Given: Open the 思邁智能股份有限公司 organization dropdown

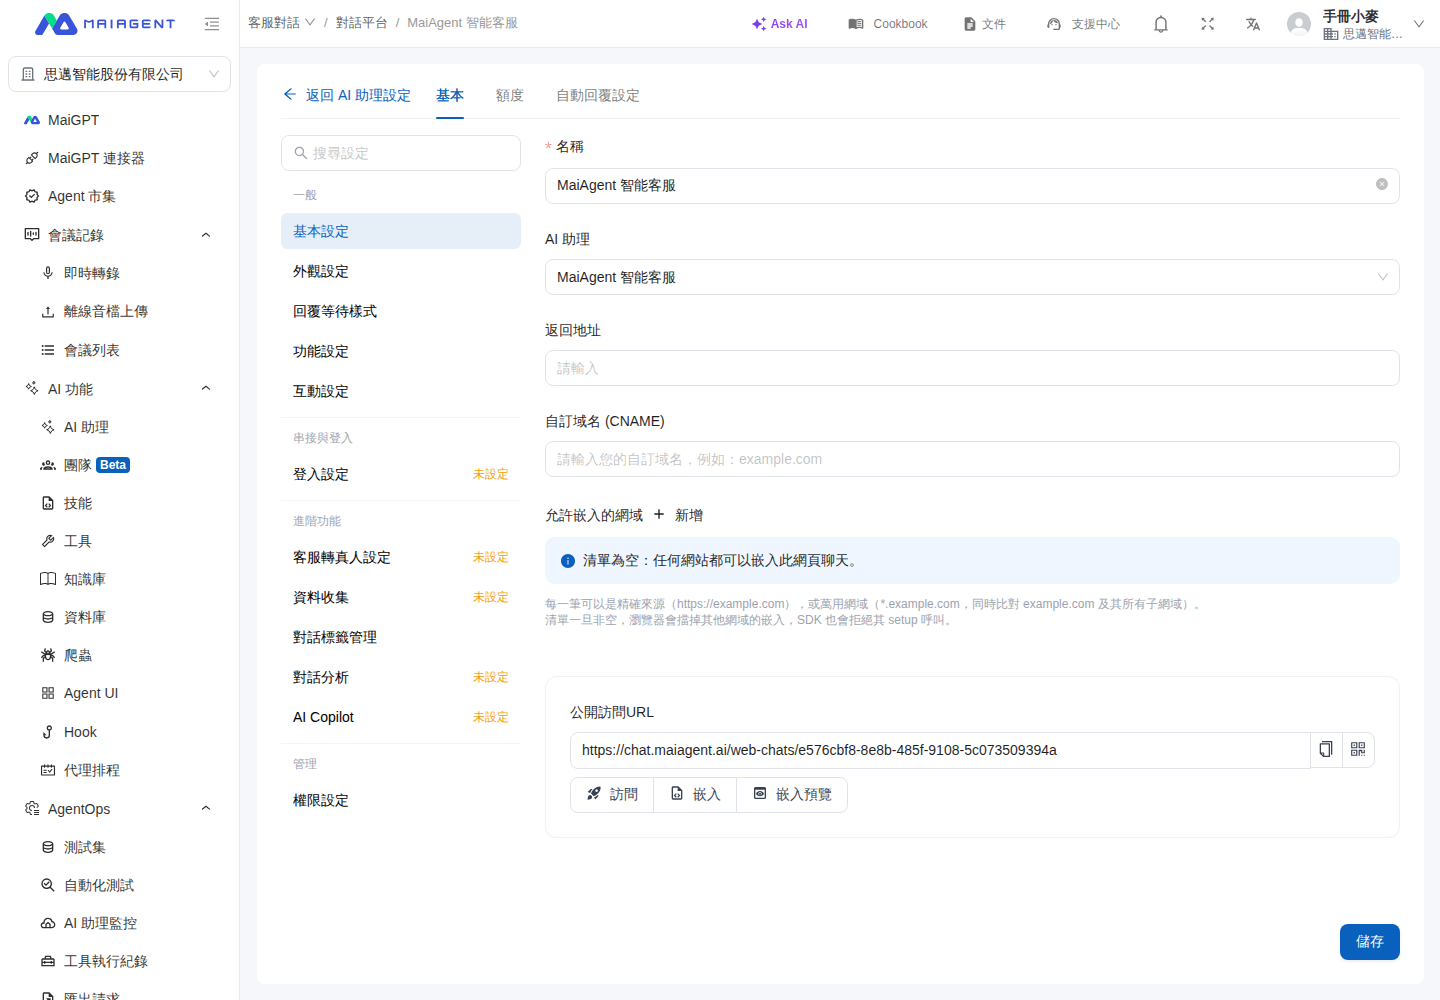Looking at the screenshot, I should pyautogui.click(x=119, y=74).
